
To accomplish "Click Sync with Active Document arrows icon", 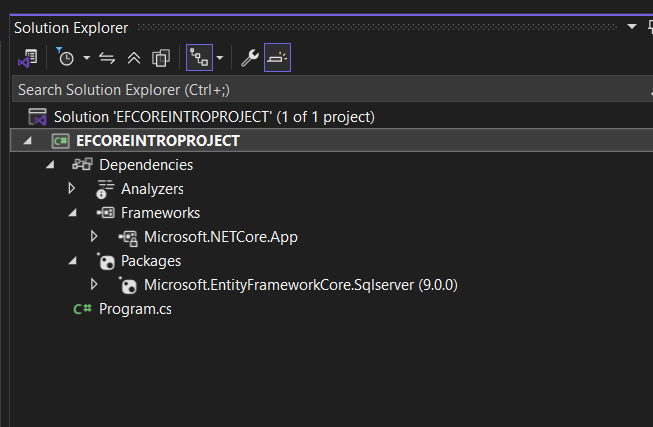I will pyautogui.click(x=107, y=58).
